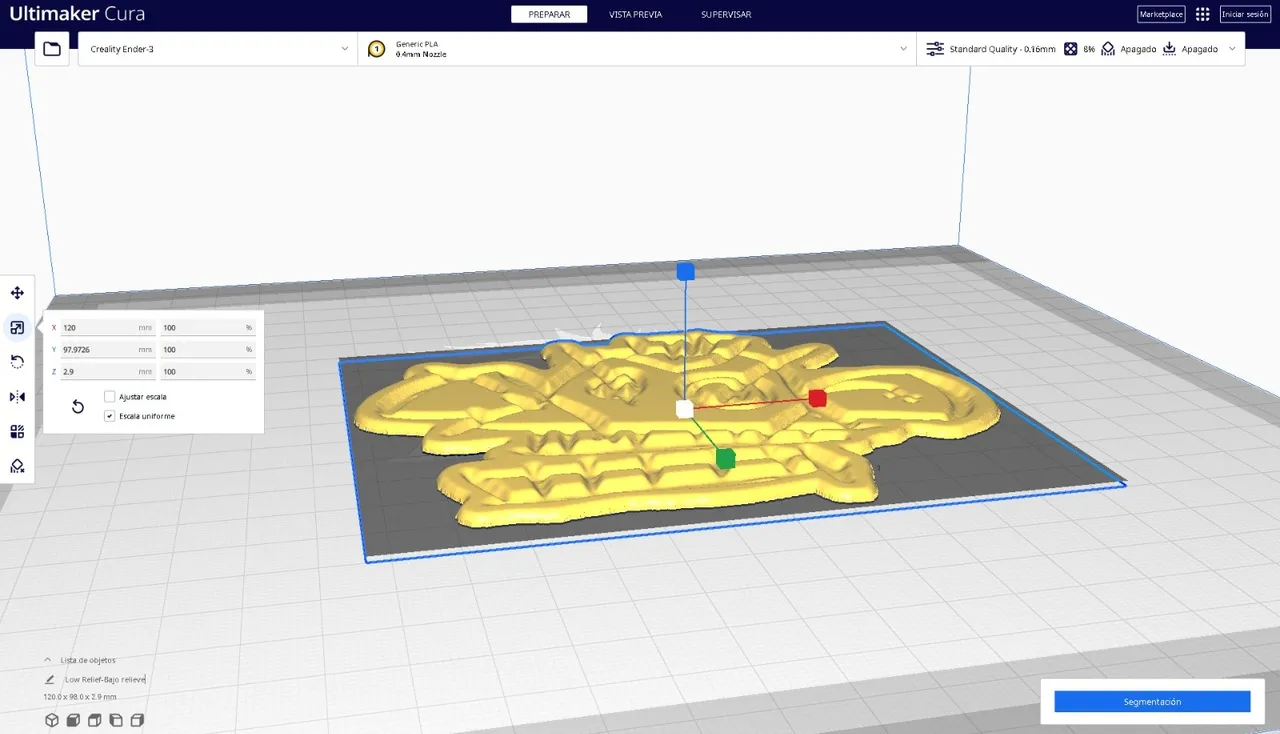Open the Marketplace button

pyautogui.click(x=1161, y=14)
